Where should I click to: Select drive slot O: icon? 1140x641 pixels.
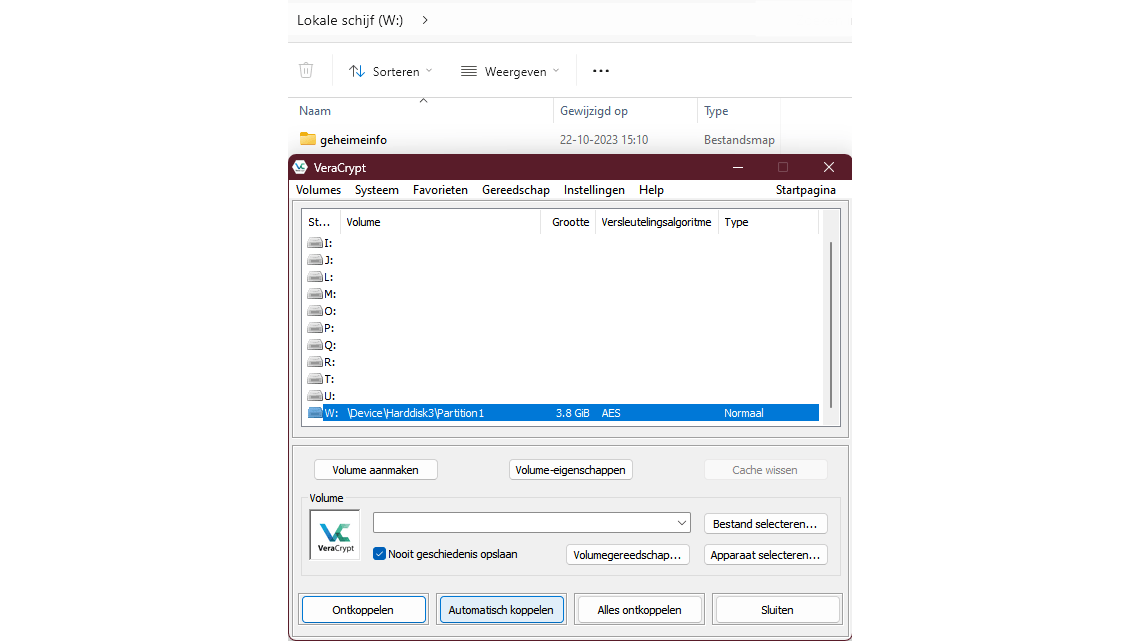point(315,310)
